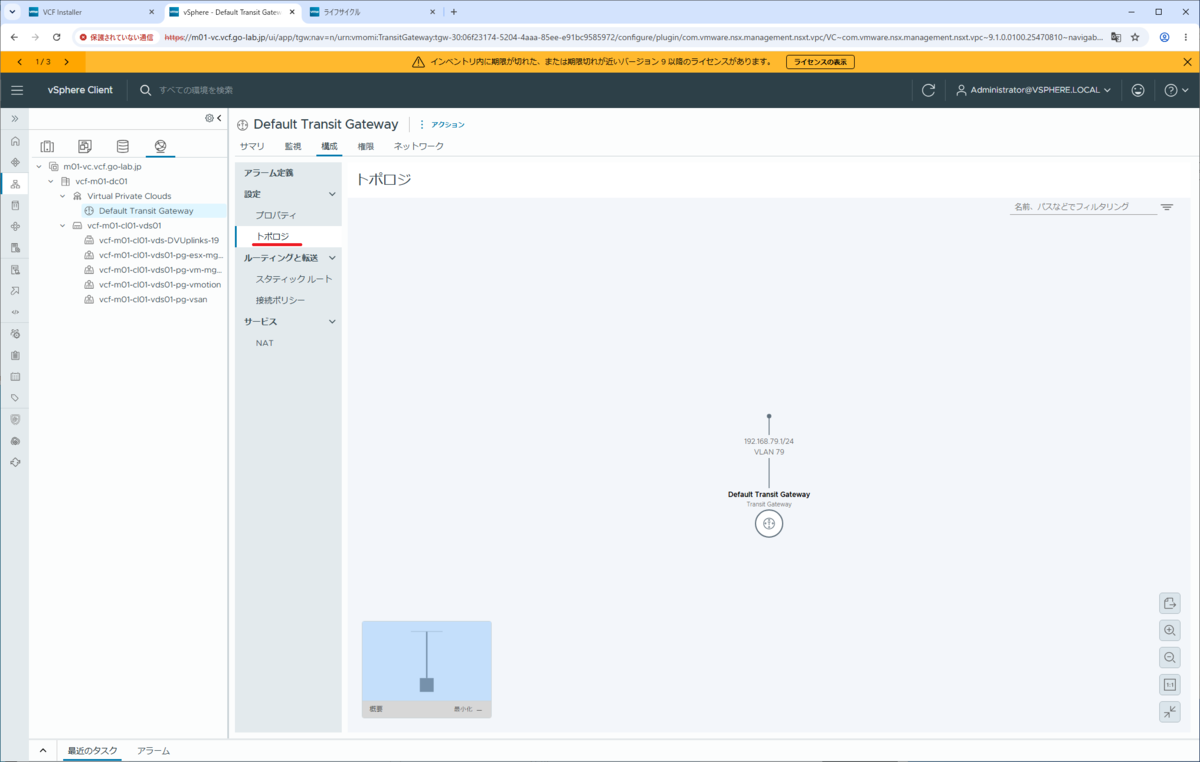Collapse vcf-m01-cl01-vds01 switch node
The height and width of the screenshot is (762, 1200).
(x=63, y=226)
